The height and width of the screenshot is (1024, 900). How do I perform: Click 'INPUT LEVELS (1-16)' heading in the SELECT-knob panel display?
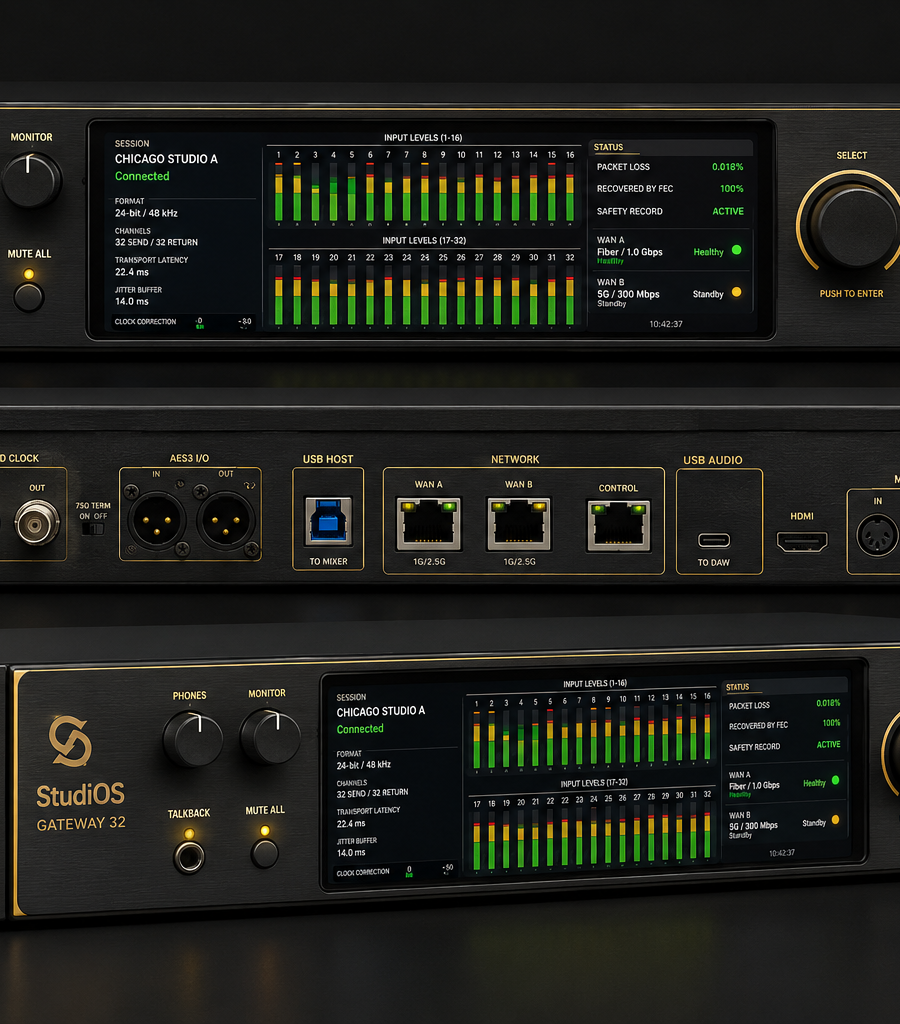click(x=423, y=138)
